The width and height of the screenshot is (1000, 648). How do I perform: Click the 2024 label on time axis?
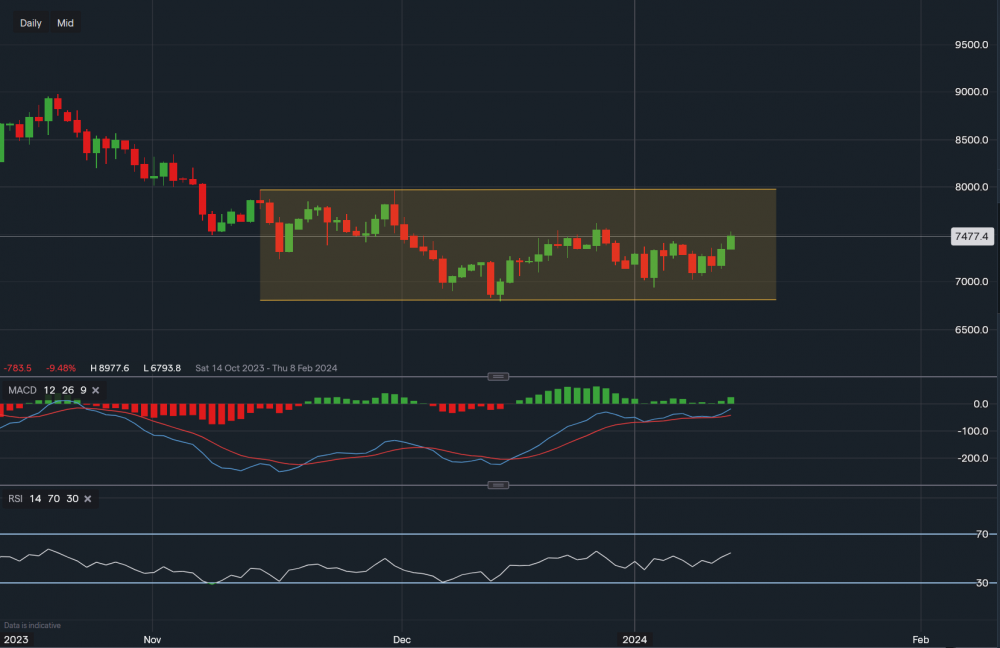(x=635, y=638)
